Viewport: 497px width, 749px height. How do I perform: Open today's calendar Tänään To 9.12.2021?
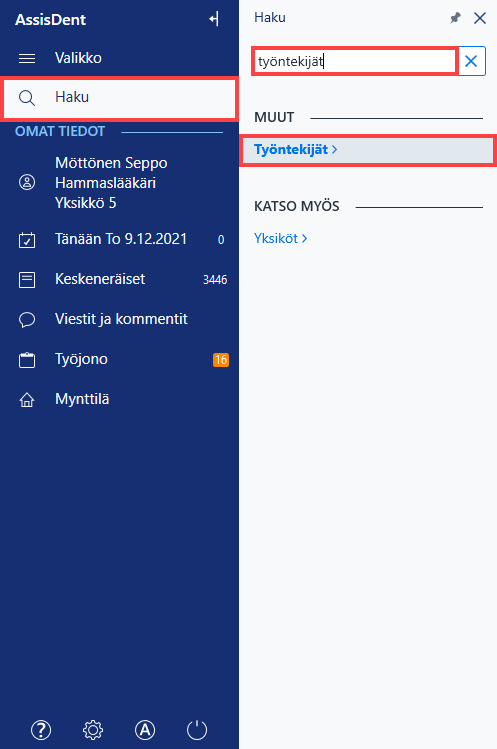[x=119, y=239]
